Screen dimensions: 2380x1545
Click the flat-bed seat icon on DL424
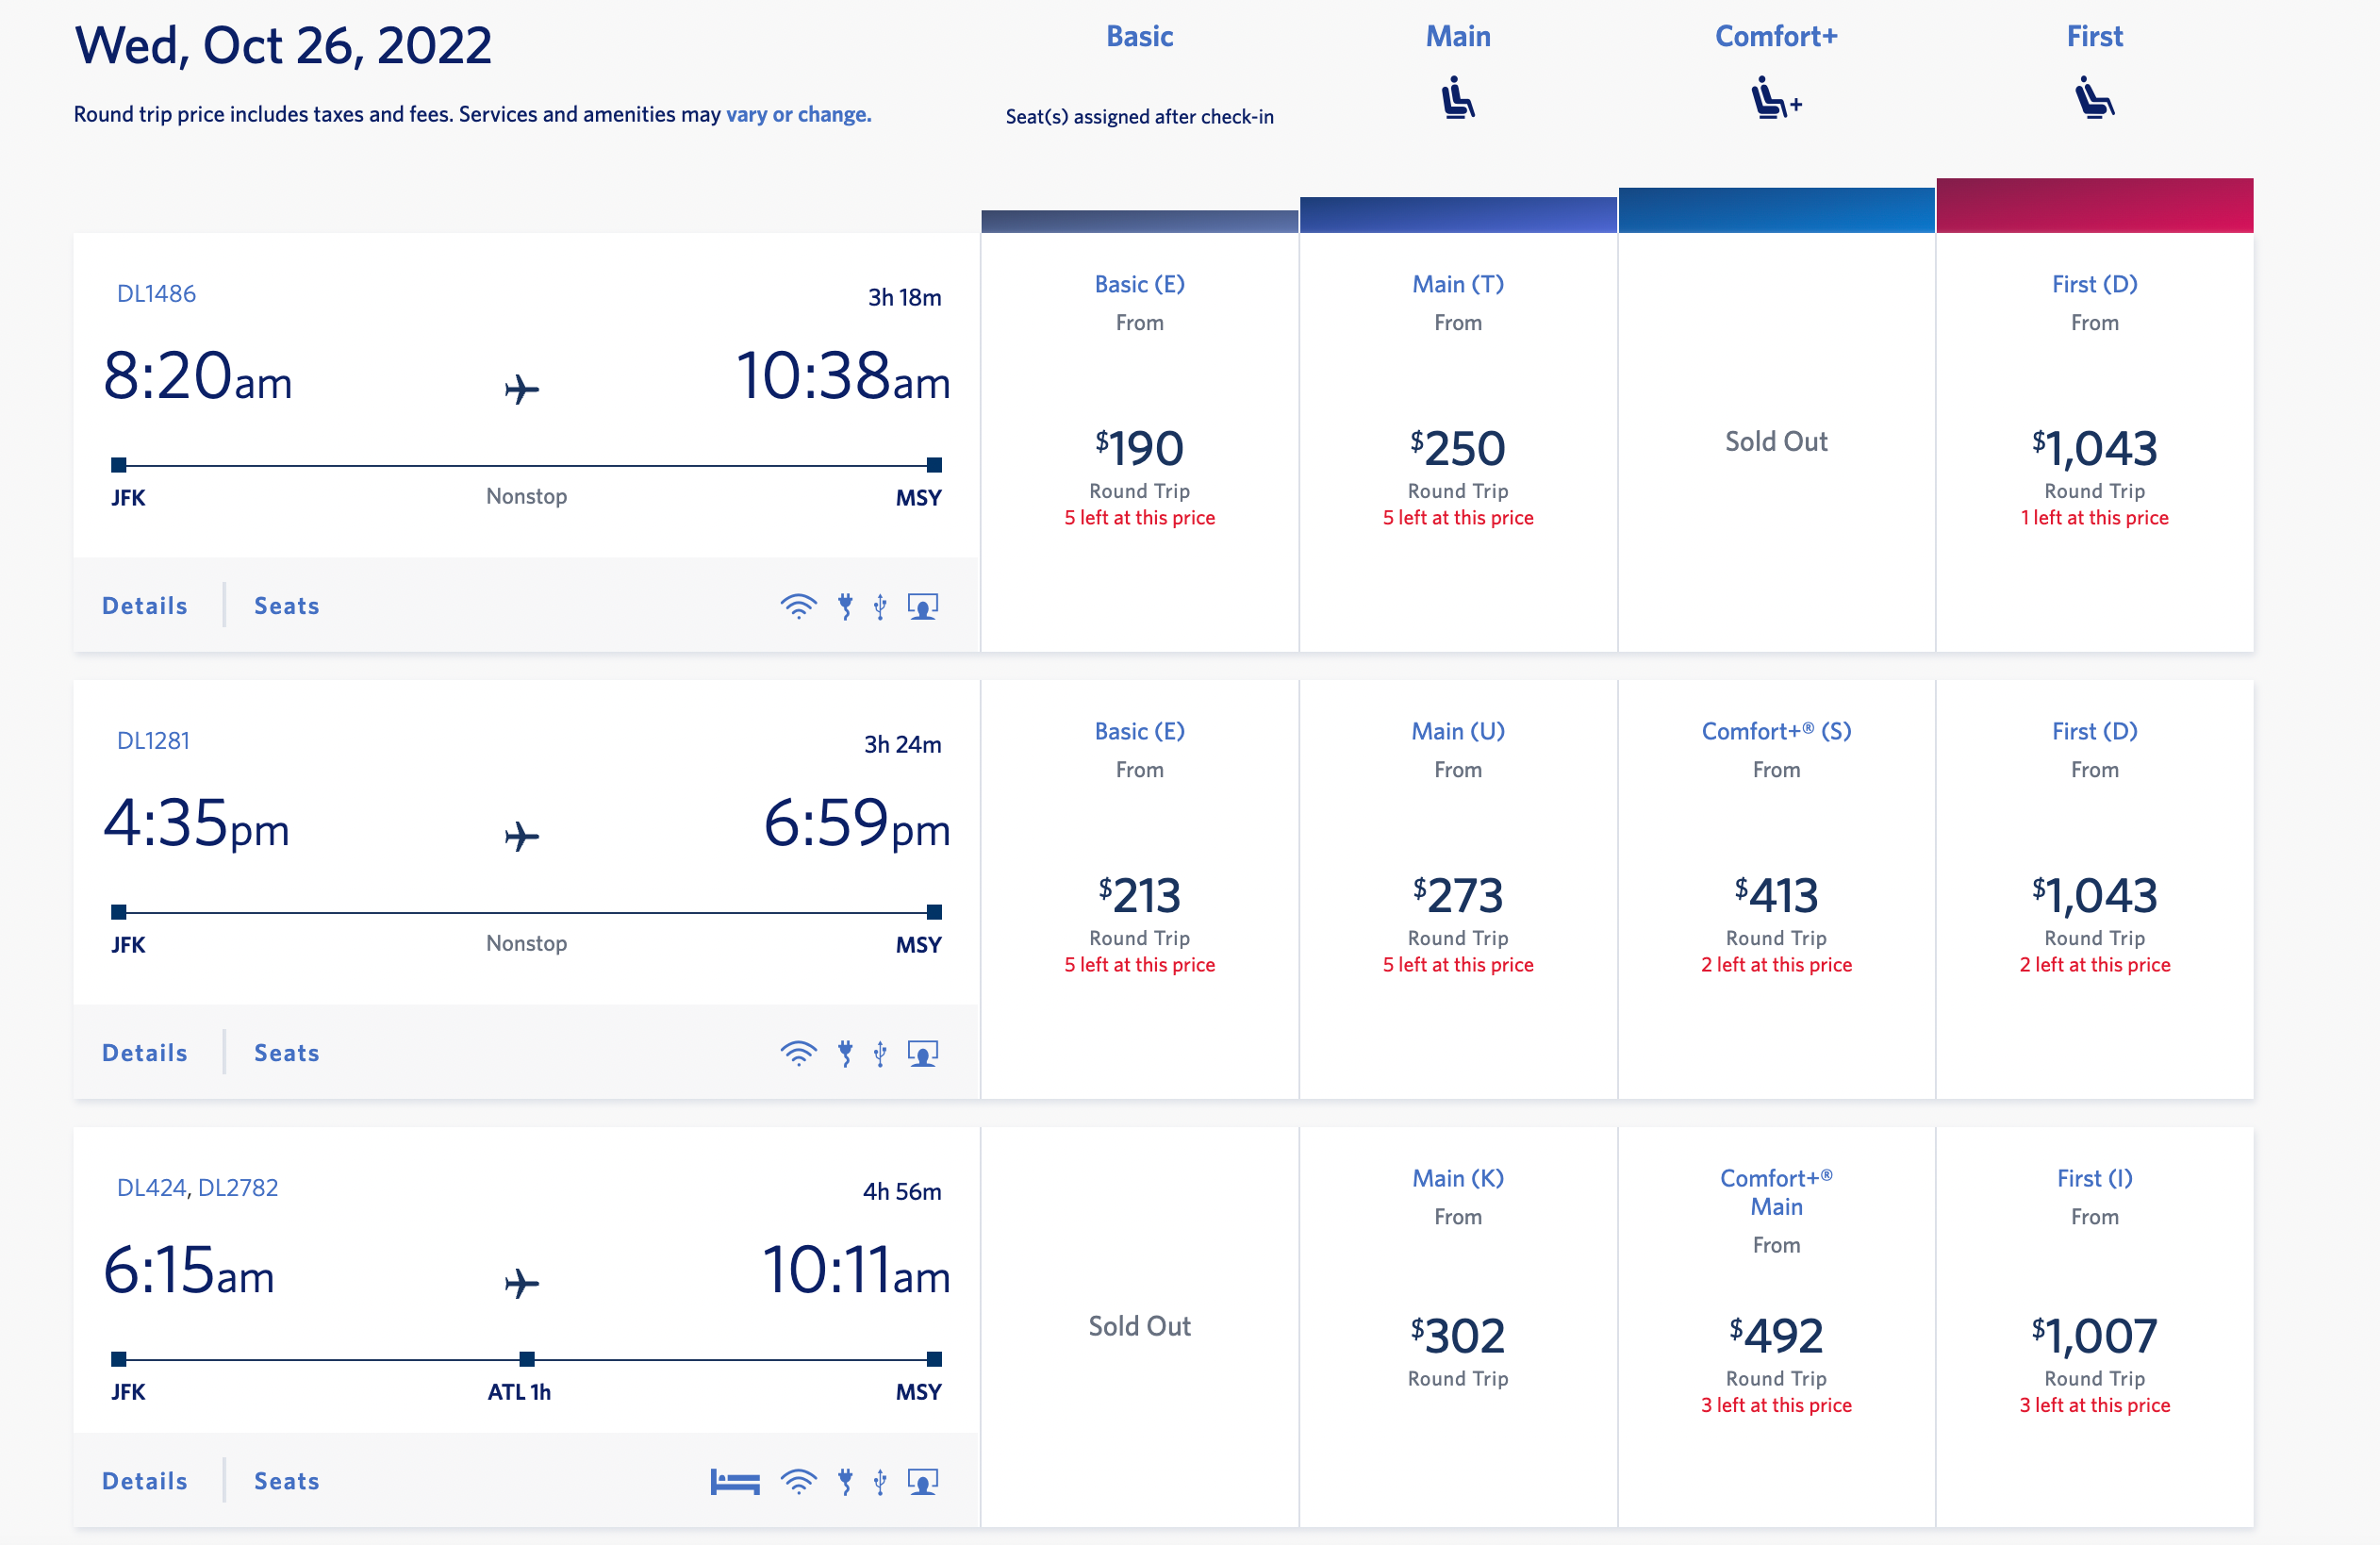pyautogui.click(x=735, y=1481)
